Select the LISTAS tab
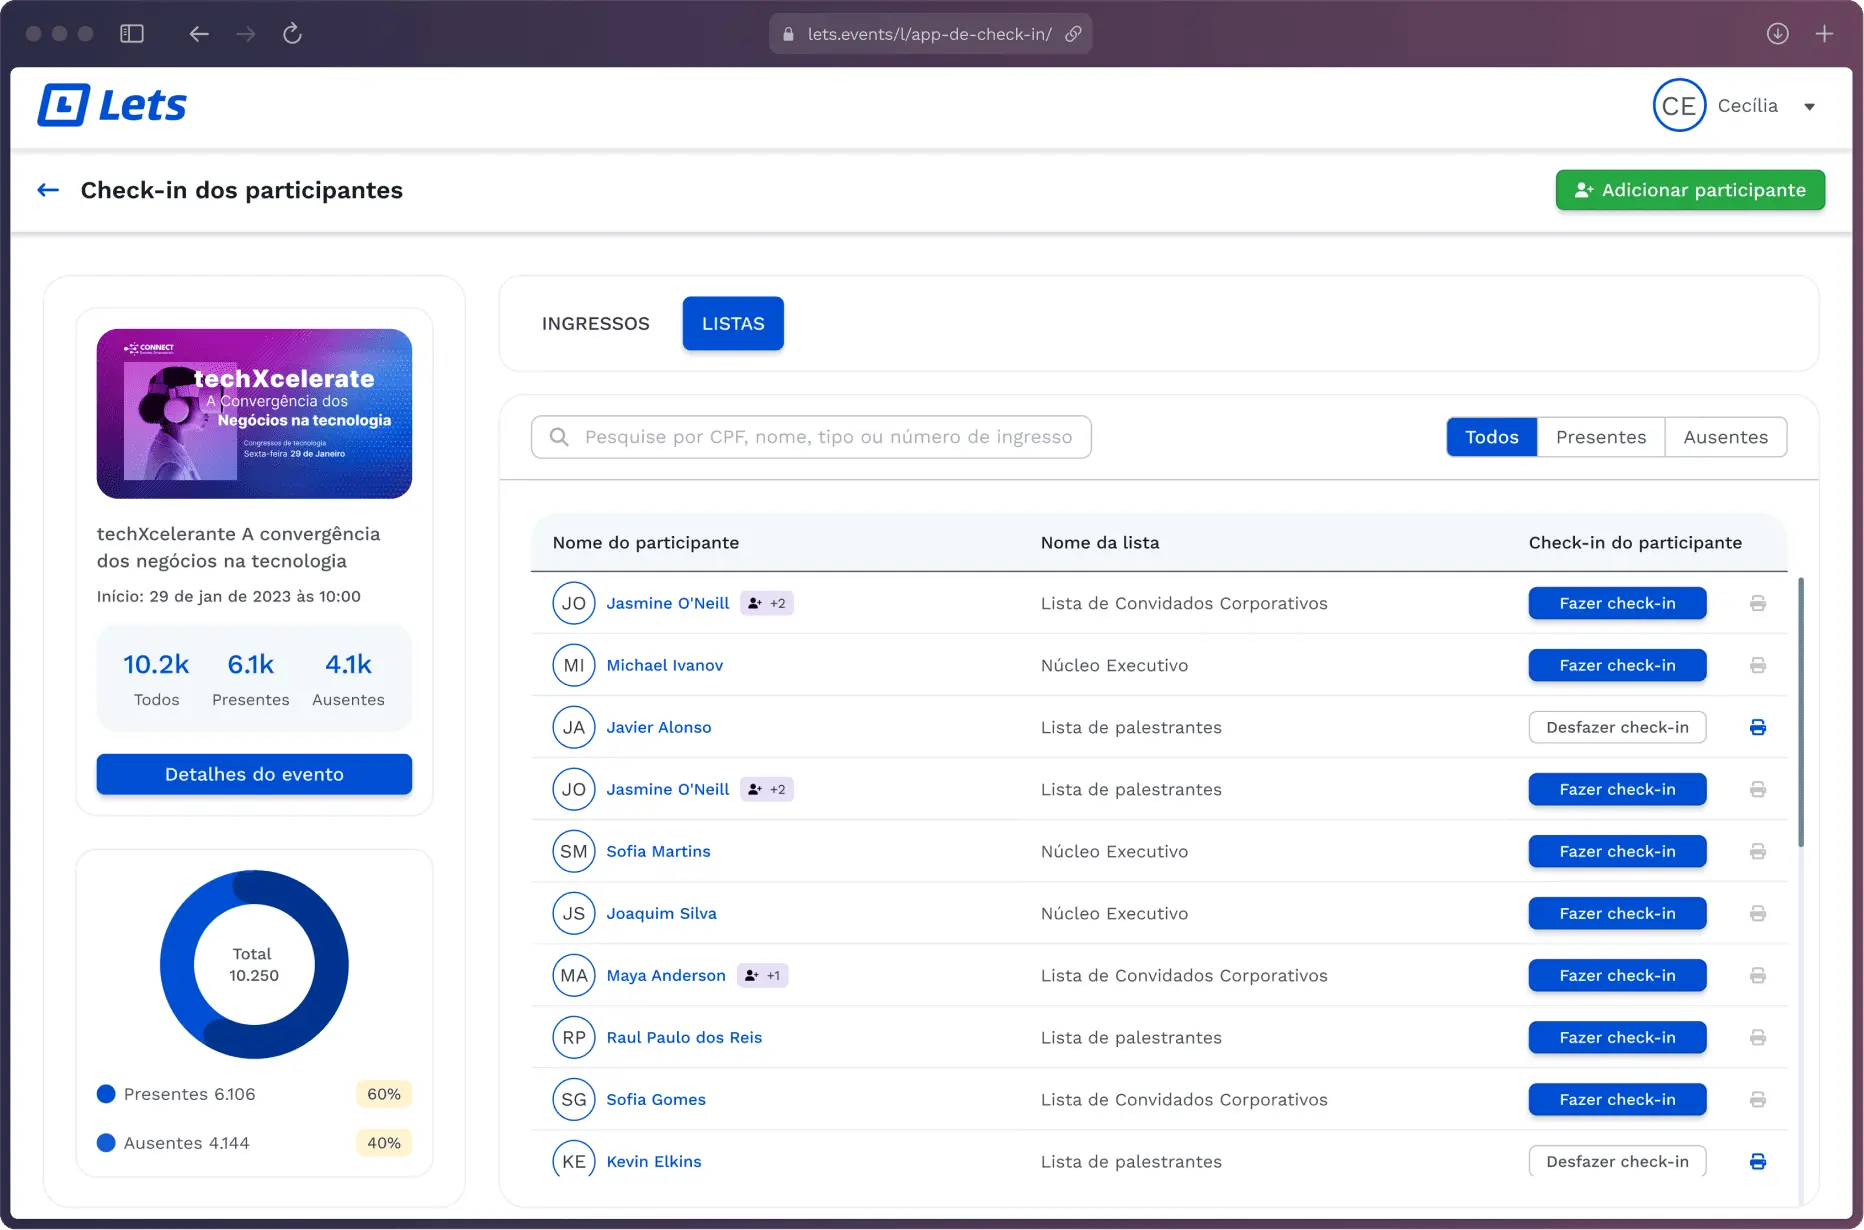Screen dimensions: 1864x1230 click(x=733, y=324)
